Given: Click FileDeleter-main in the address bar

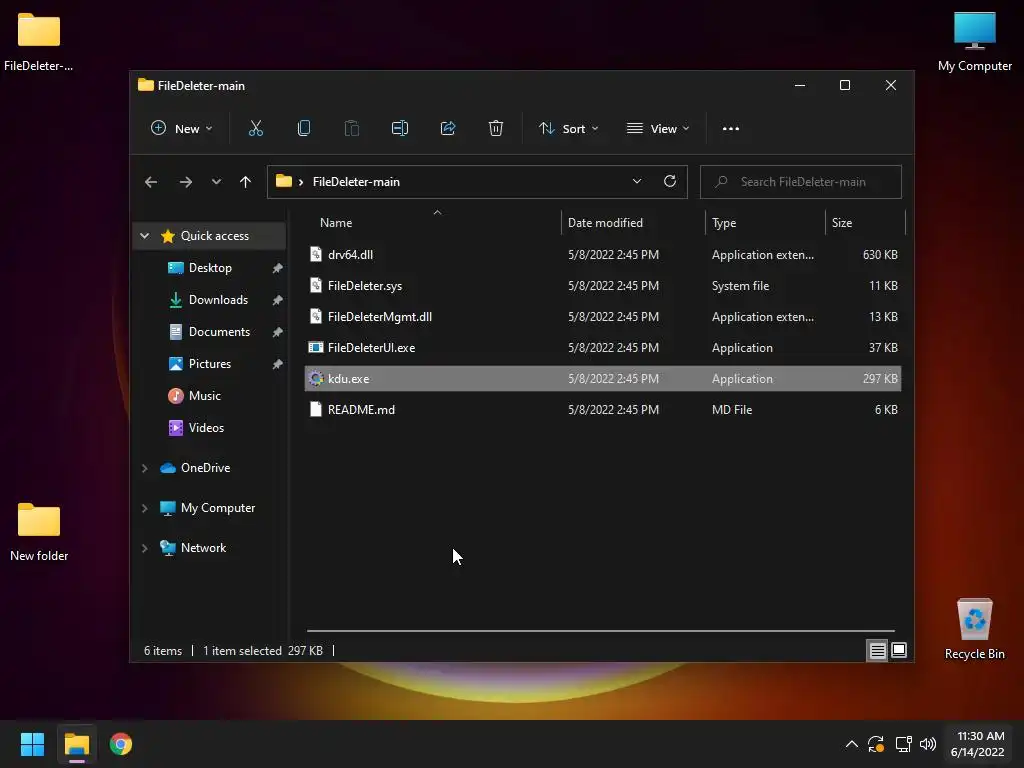Looking at the screenshot, I should [356, 182].
